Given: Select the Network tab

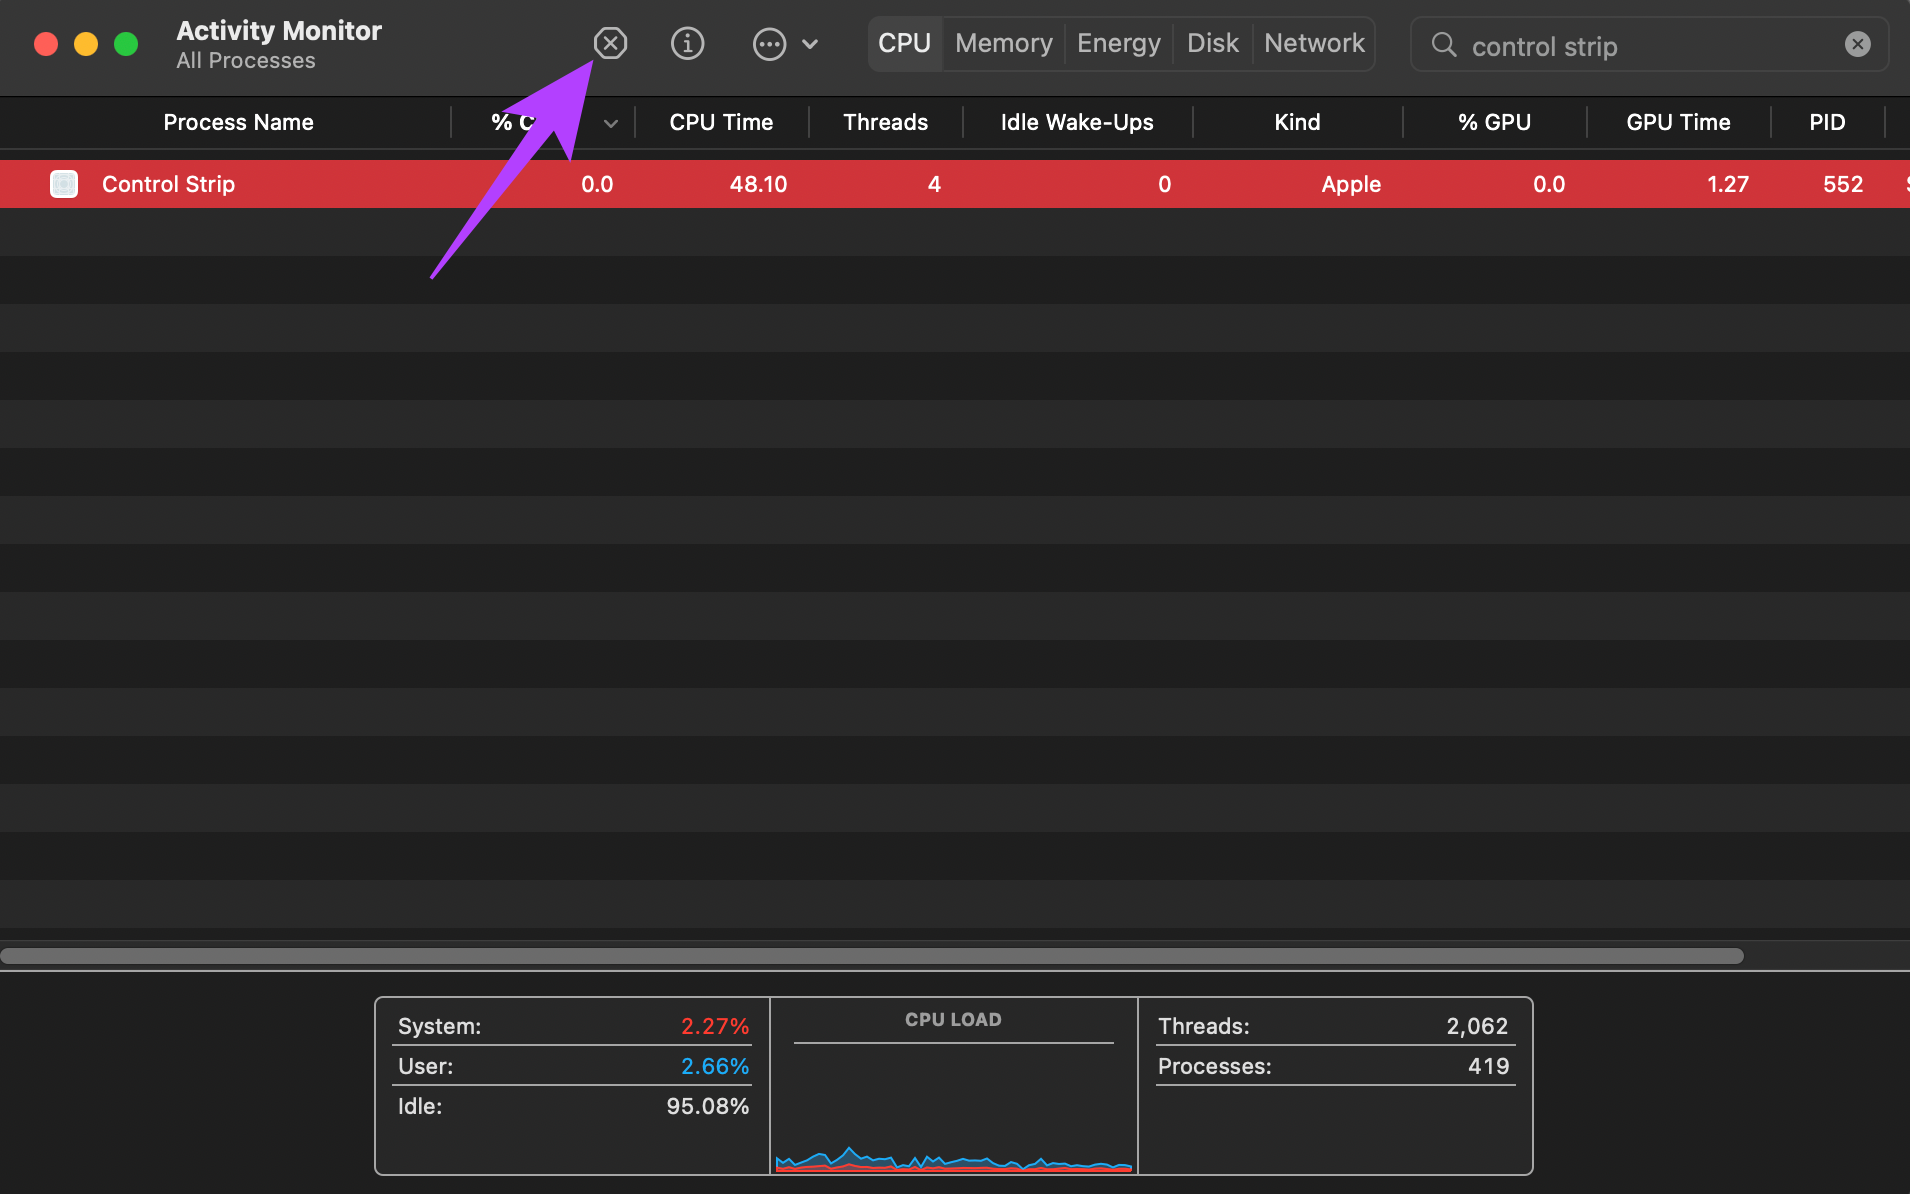Looking at the screenshot, I should click(x=1314, y=44).
